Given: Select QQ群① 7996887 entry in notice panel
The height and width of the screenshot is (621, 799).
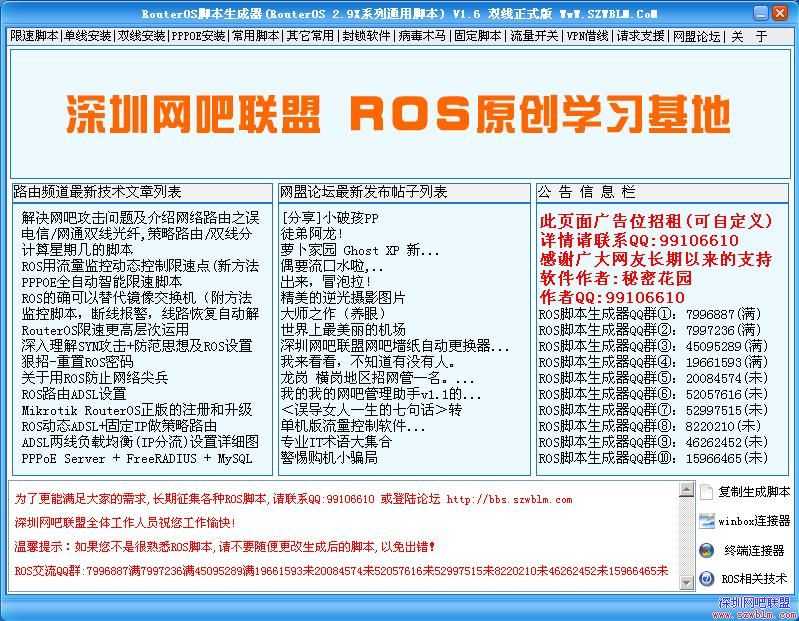Looking at the screenshot, I should point(650,314).
